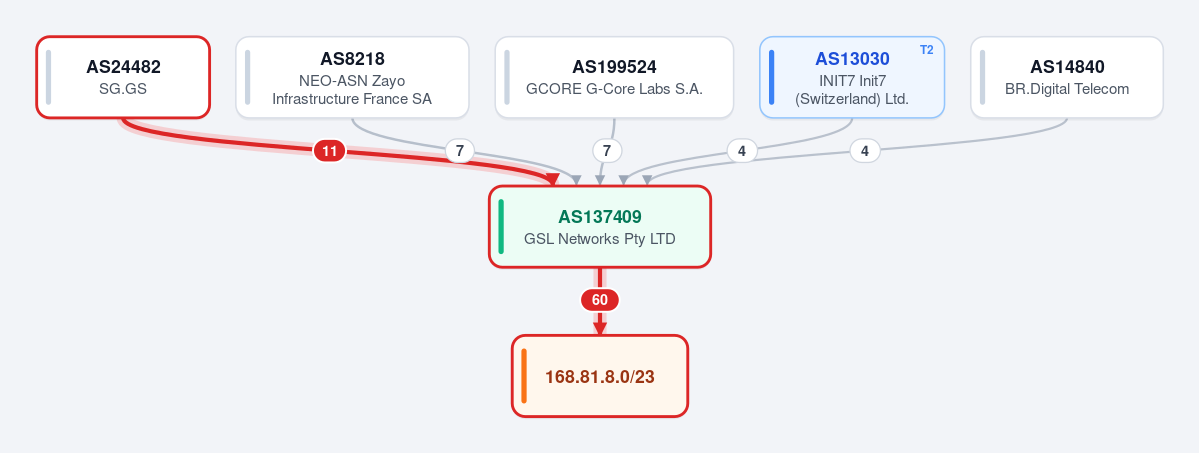Click the orange color bar in prefix node
This screenshot has height=453, width=1199.
(524, 376)
